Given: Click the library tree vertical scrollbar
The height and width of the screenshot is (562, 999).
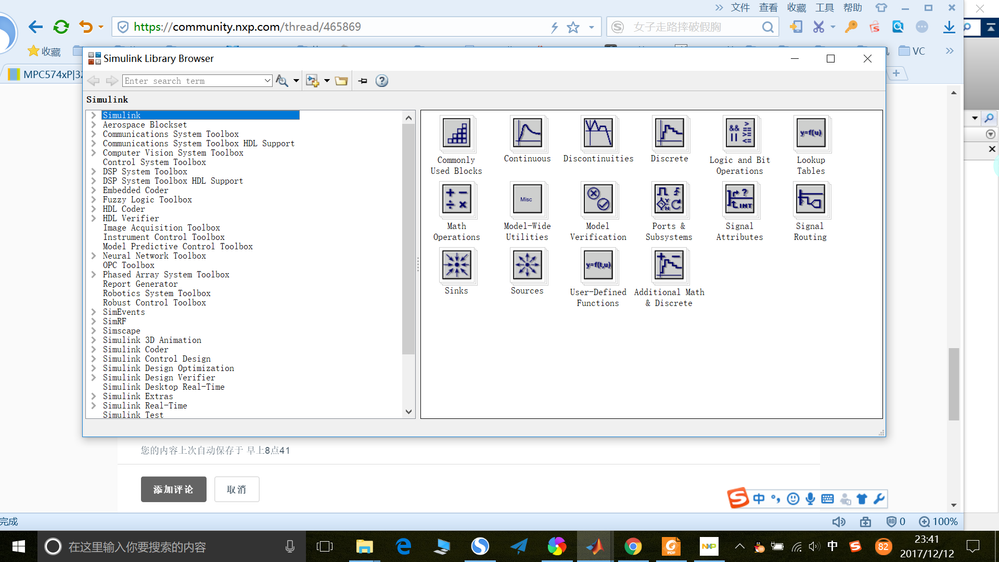Looking at the screenshot, I should (408, 239).
